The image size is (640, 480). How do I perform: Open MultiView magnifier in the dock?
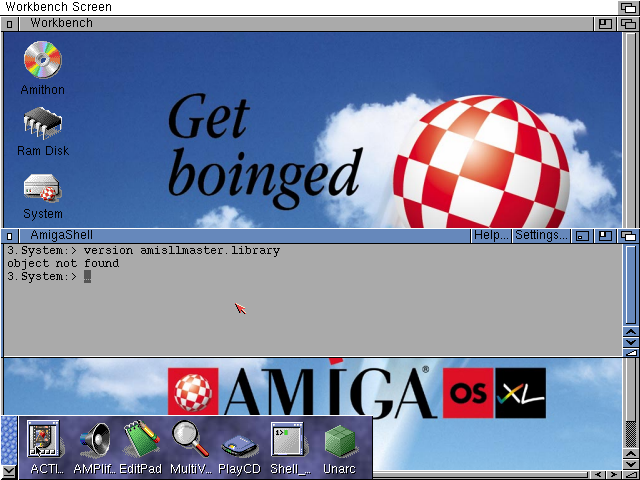click(190, 439)
